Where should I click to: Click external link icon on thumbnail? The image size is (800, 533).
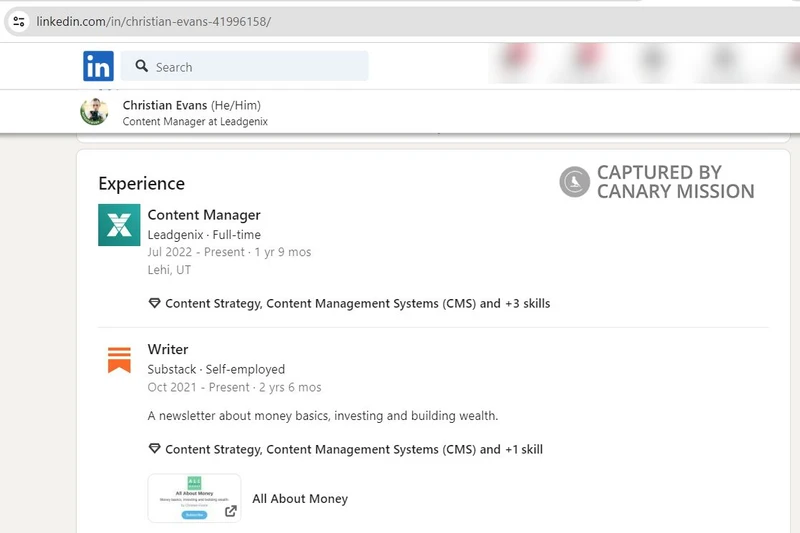(231, 511)
